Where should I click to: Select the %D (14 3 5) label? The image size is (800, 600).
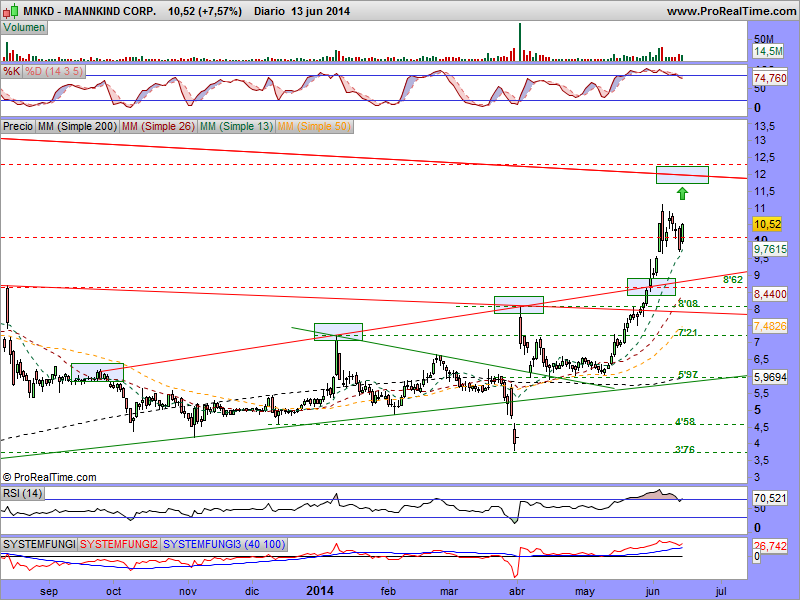click(54, 71)
